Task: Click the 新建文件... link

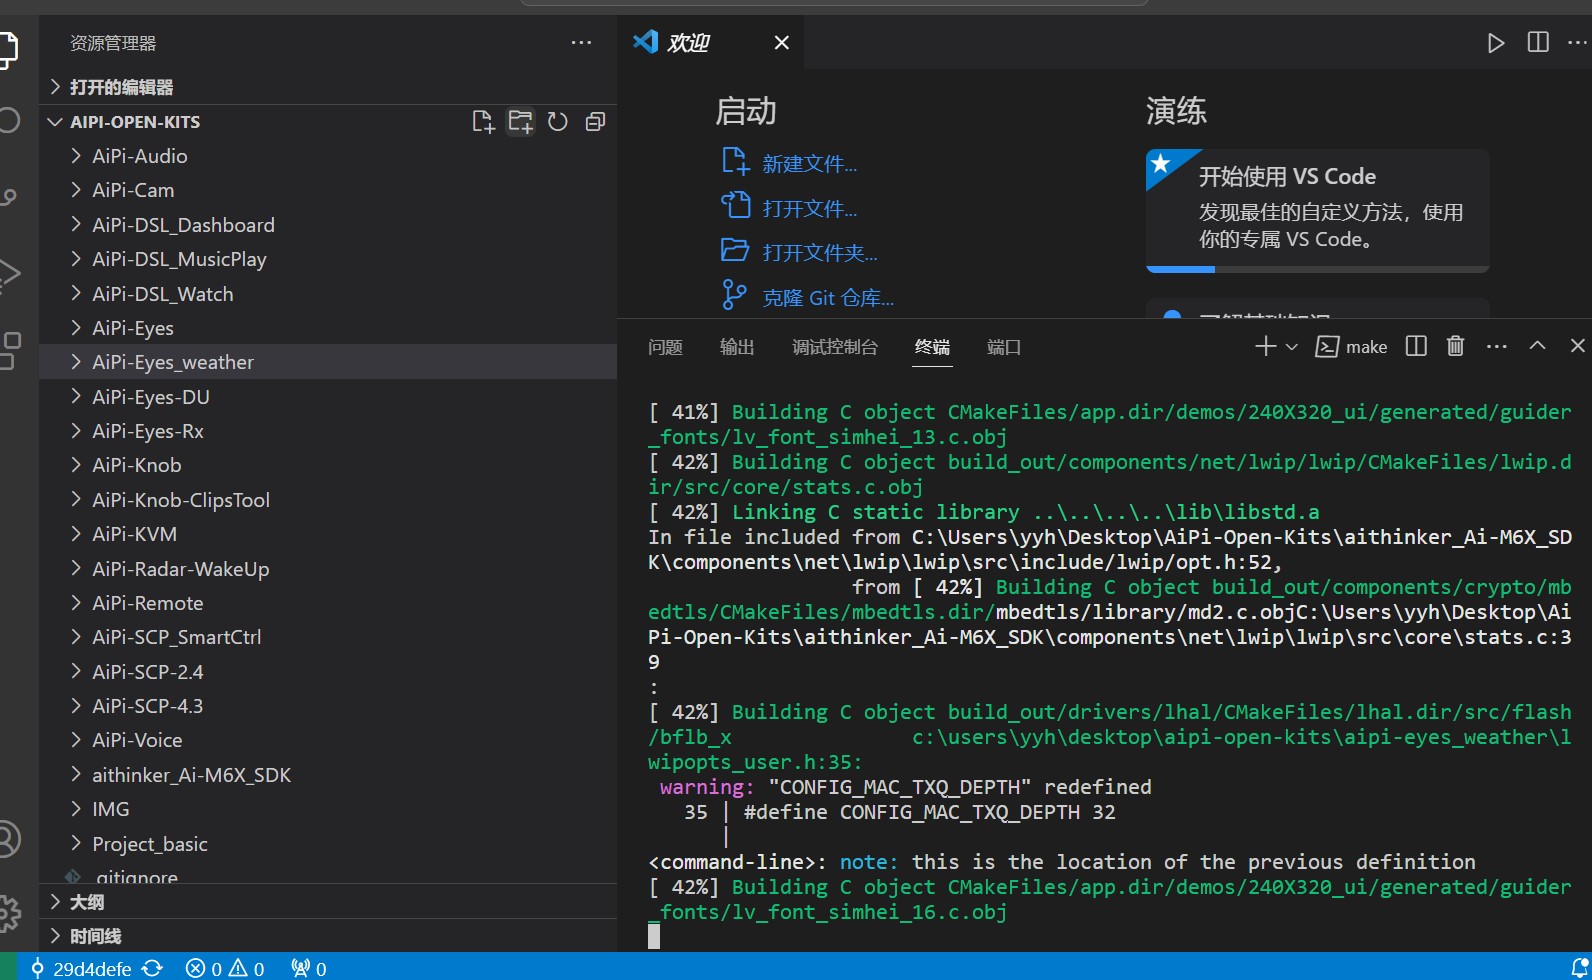Action: pos(809,164)
